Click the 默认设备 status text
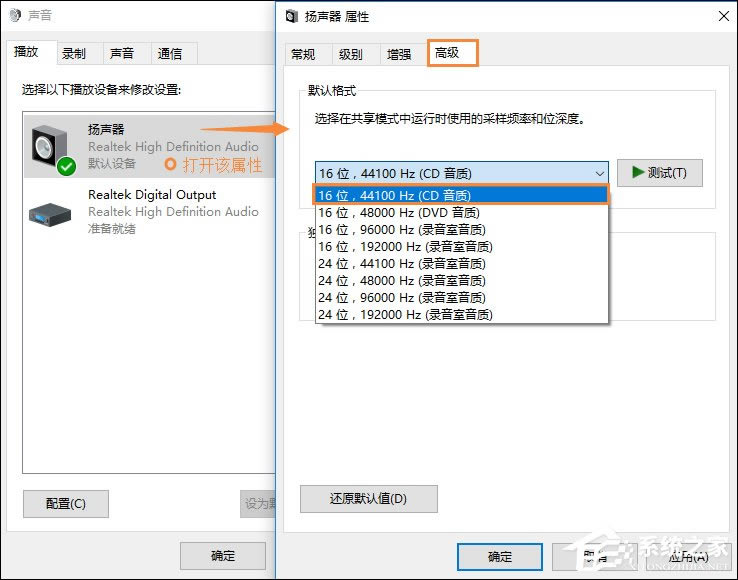The width and height of the screenshot is (738, 580). (112, 163)
